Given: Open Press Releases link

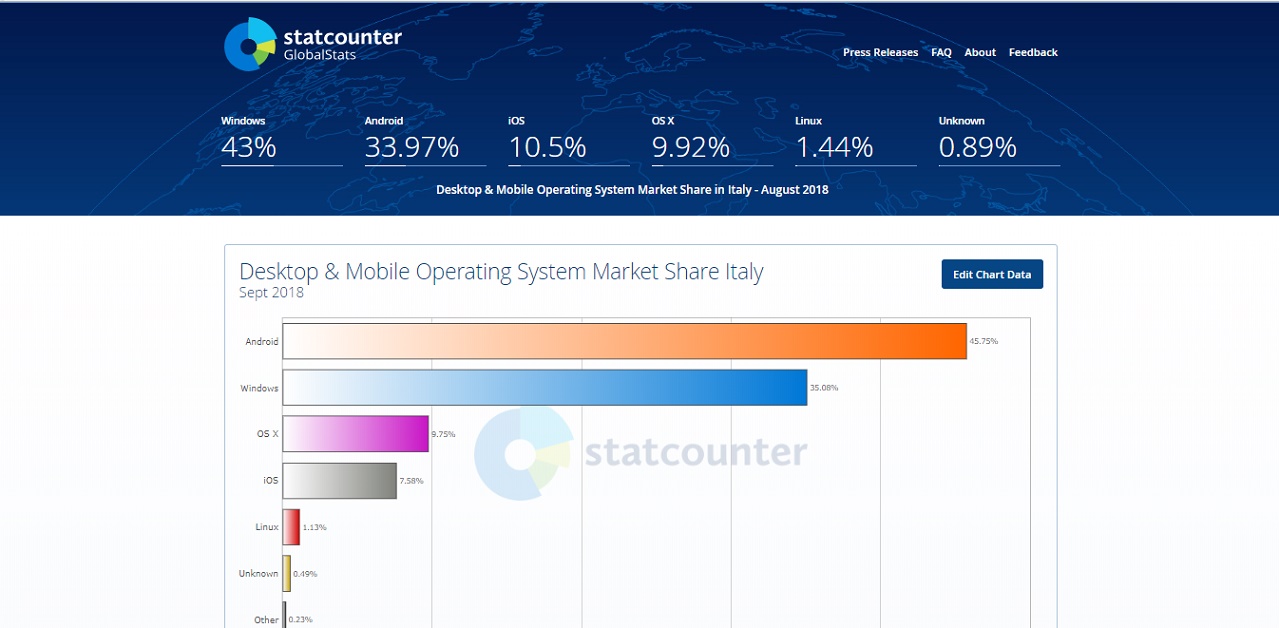Looking at the screenshot, I should (880, 53).
